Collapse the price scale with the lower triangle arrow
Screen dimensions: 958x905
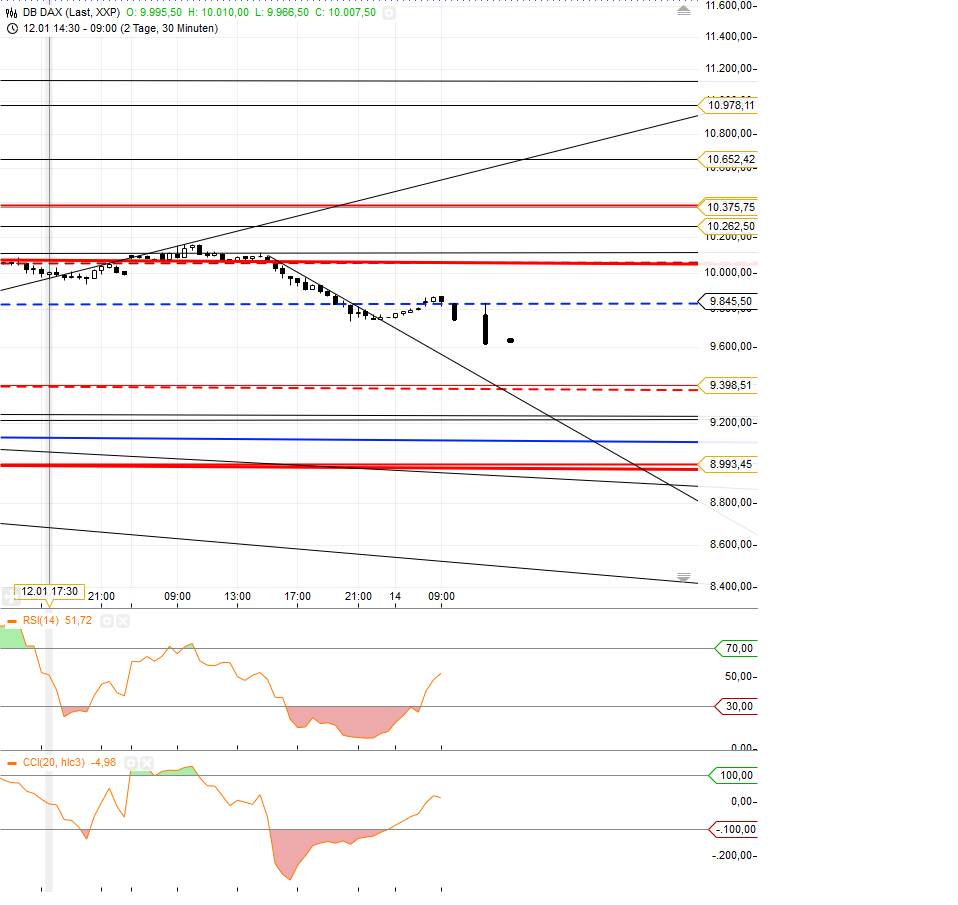pyautogui.click(x=683, y=576)
